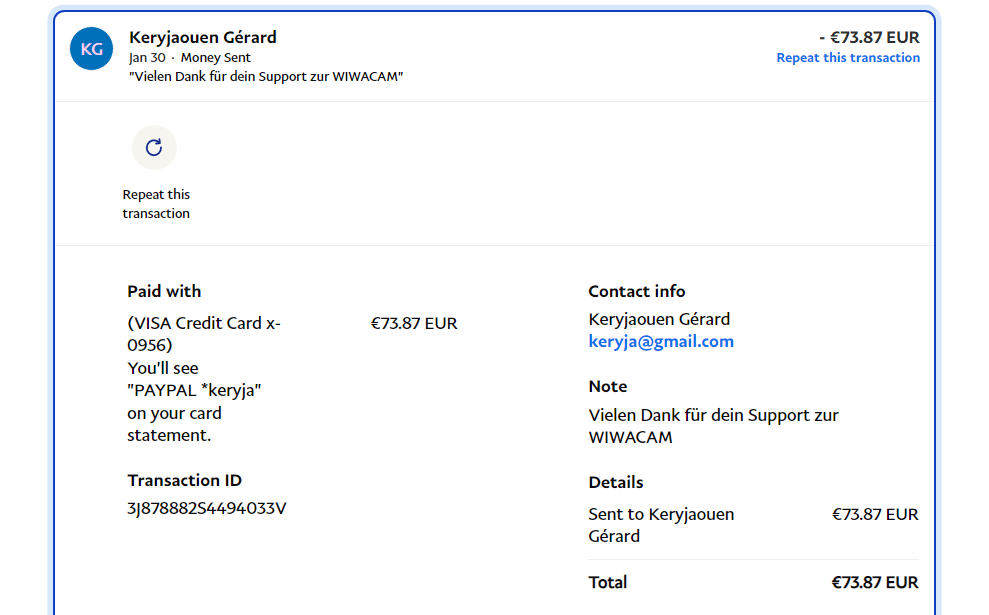Click the VISA Credit Card x-0956 text

pyautogui.click(x=204, y=334)
